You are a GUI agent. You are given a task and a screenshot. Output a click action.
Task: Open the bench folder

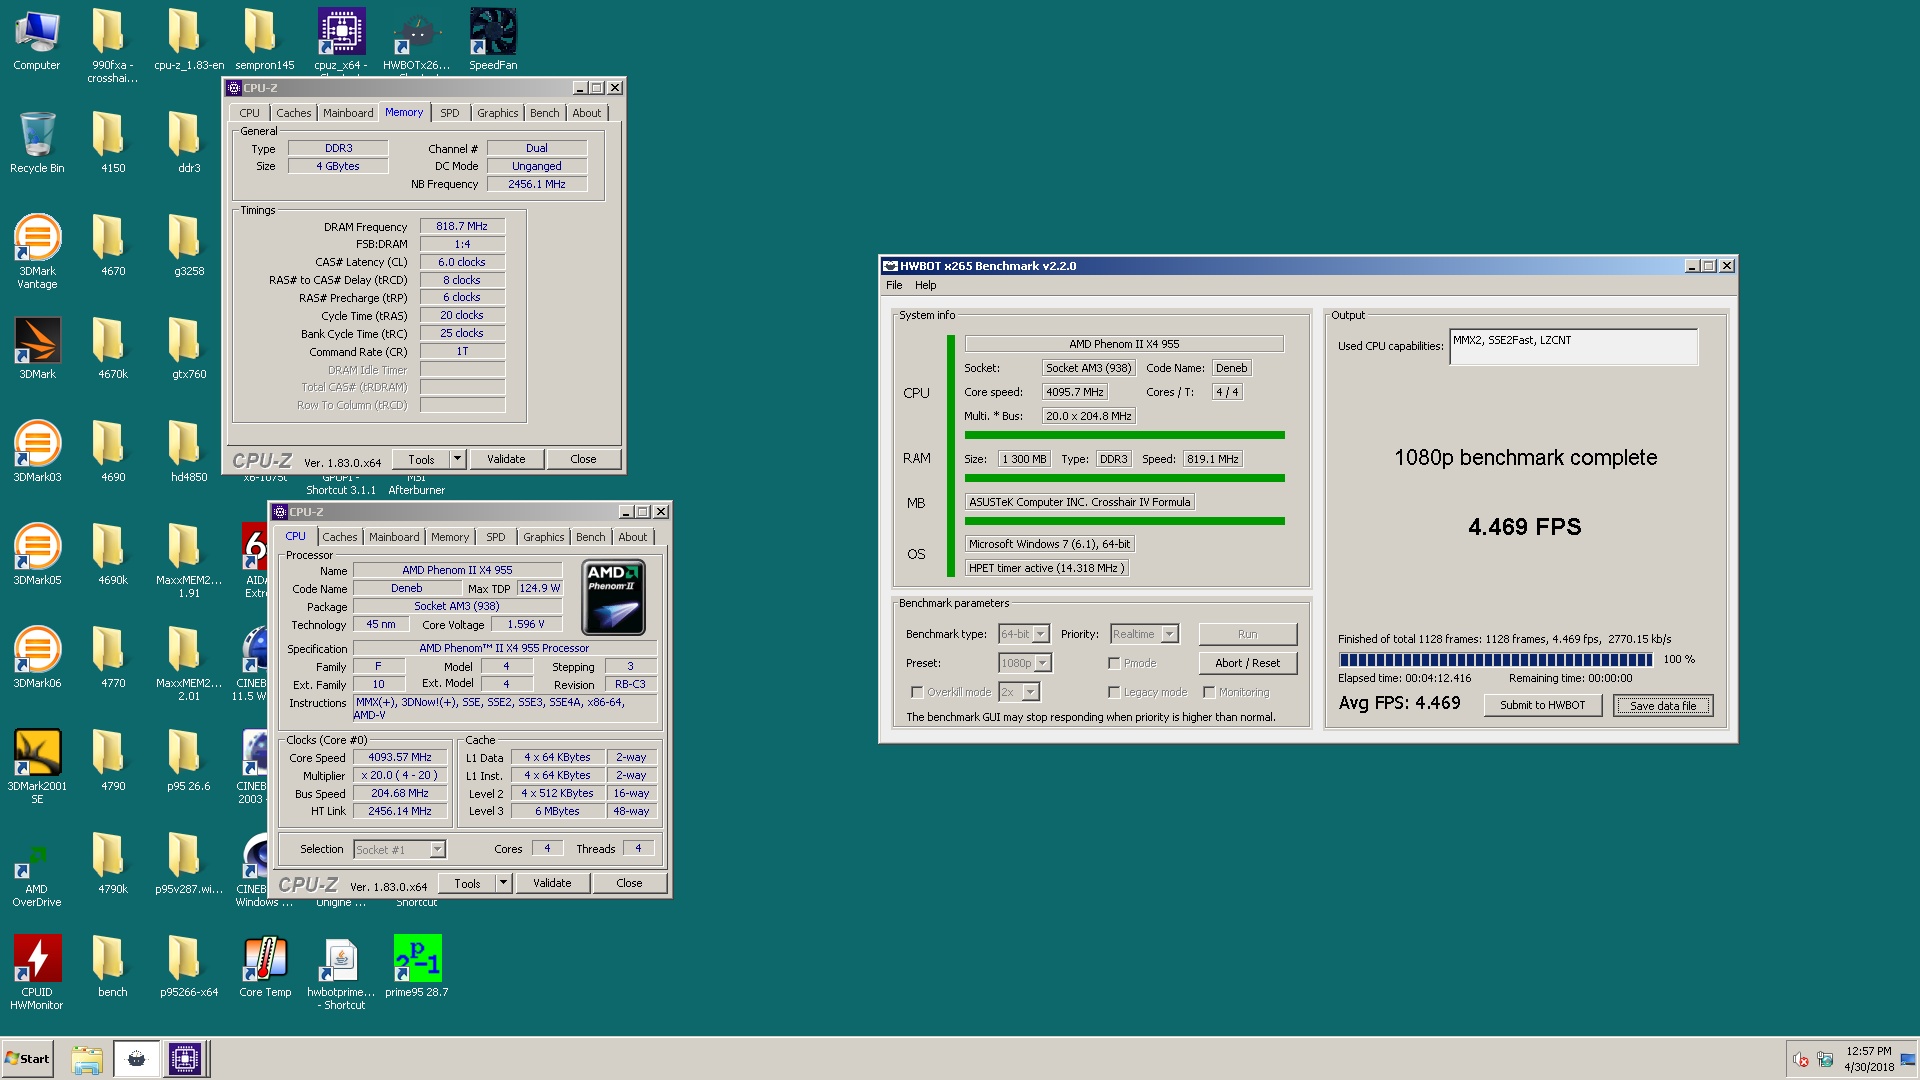coord(113,966)
